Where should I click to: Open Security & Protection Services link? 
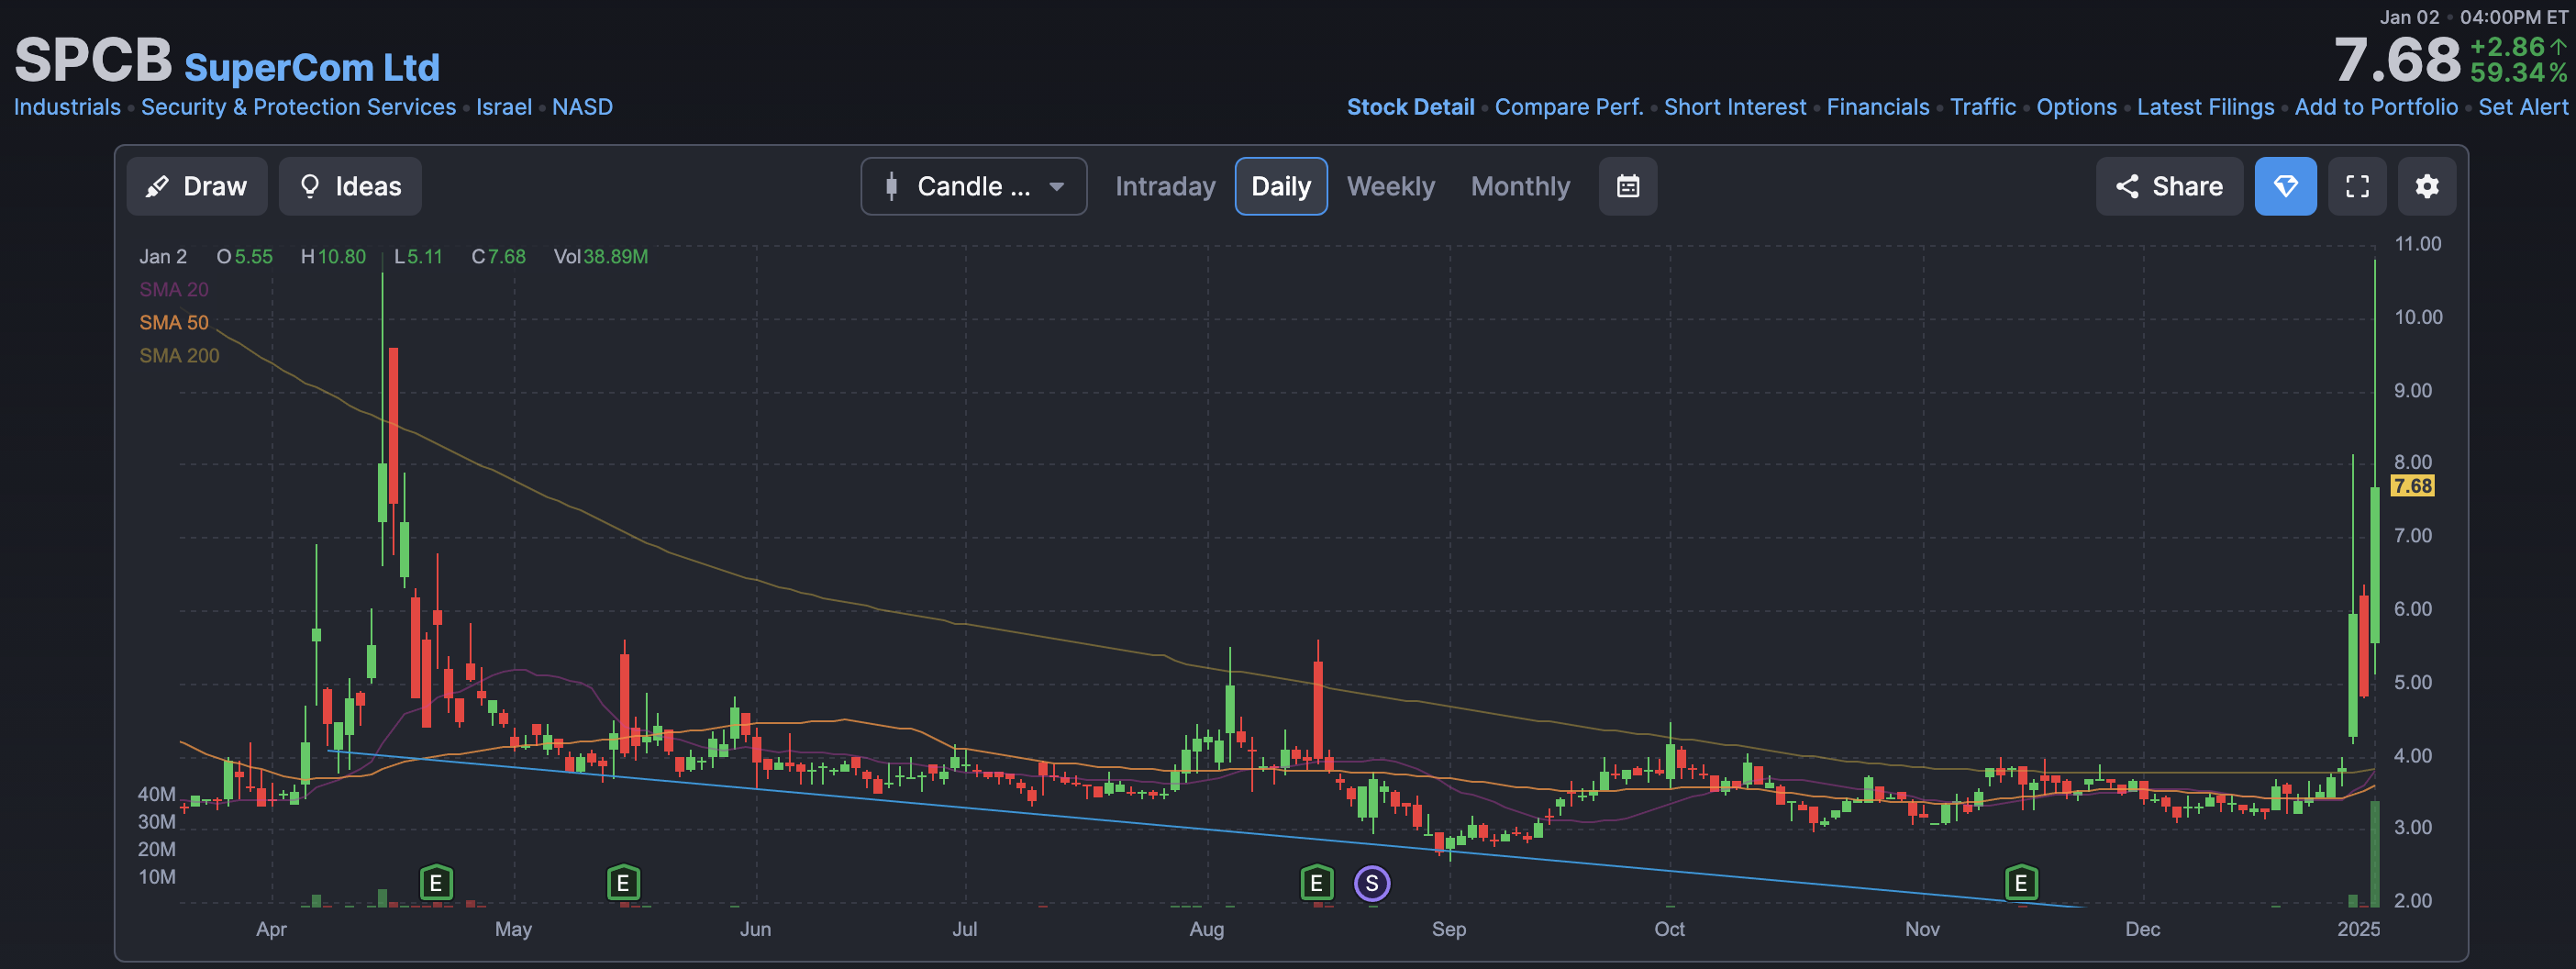coord(298,107)
